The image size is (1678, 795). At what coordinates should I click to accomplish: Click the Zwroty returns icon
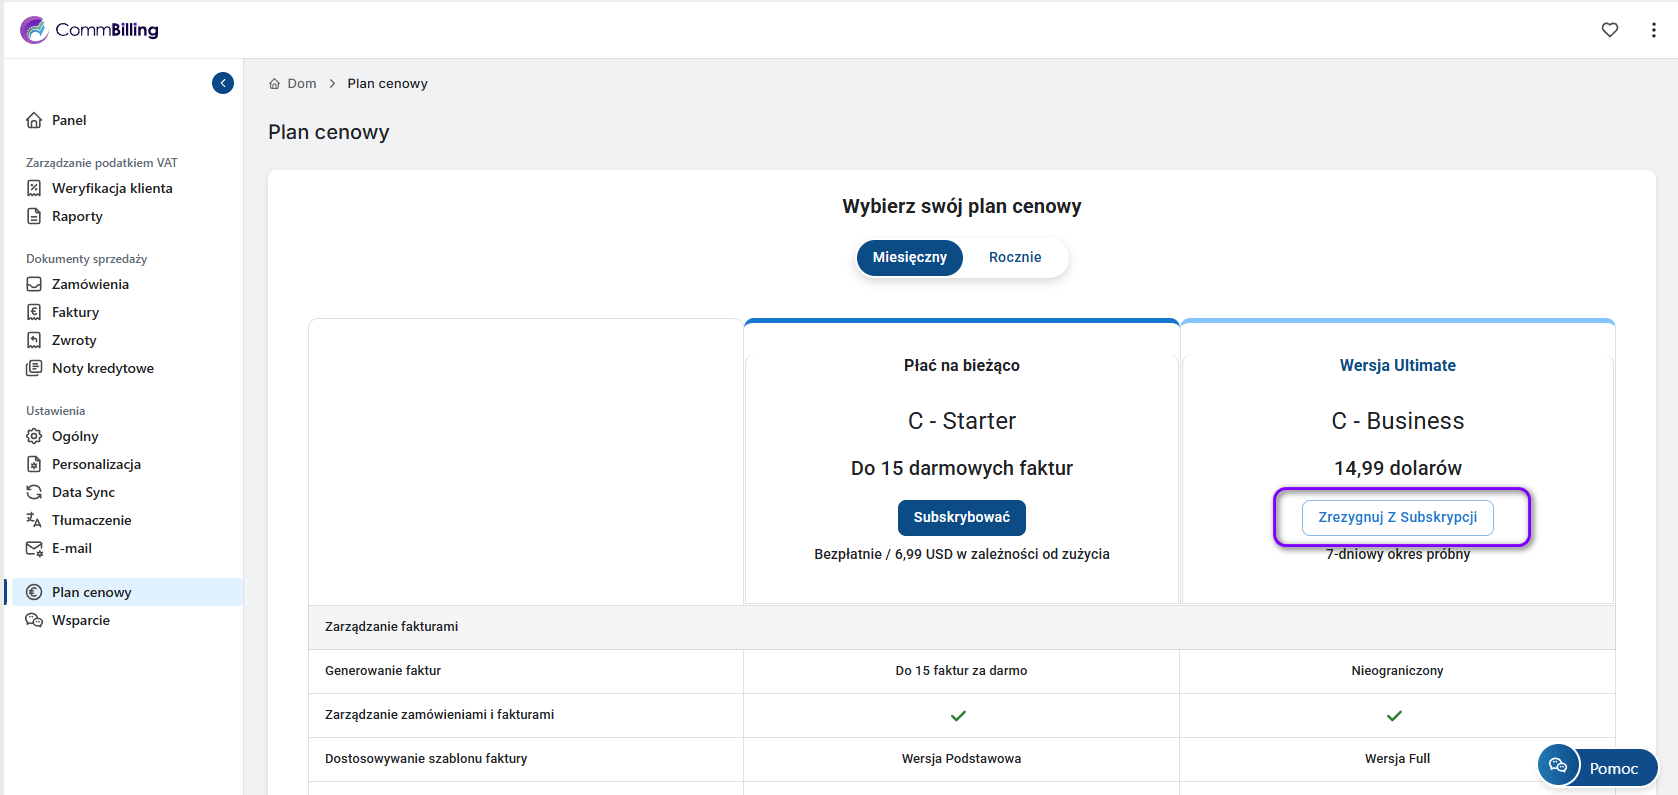(x=34, y=340)
